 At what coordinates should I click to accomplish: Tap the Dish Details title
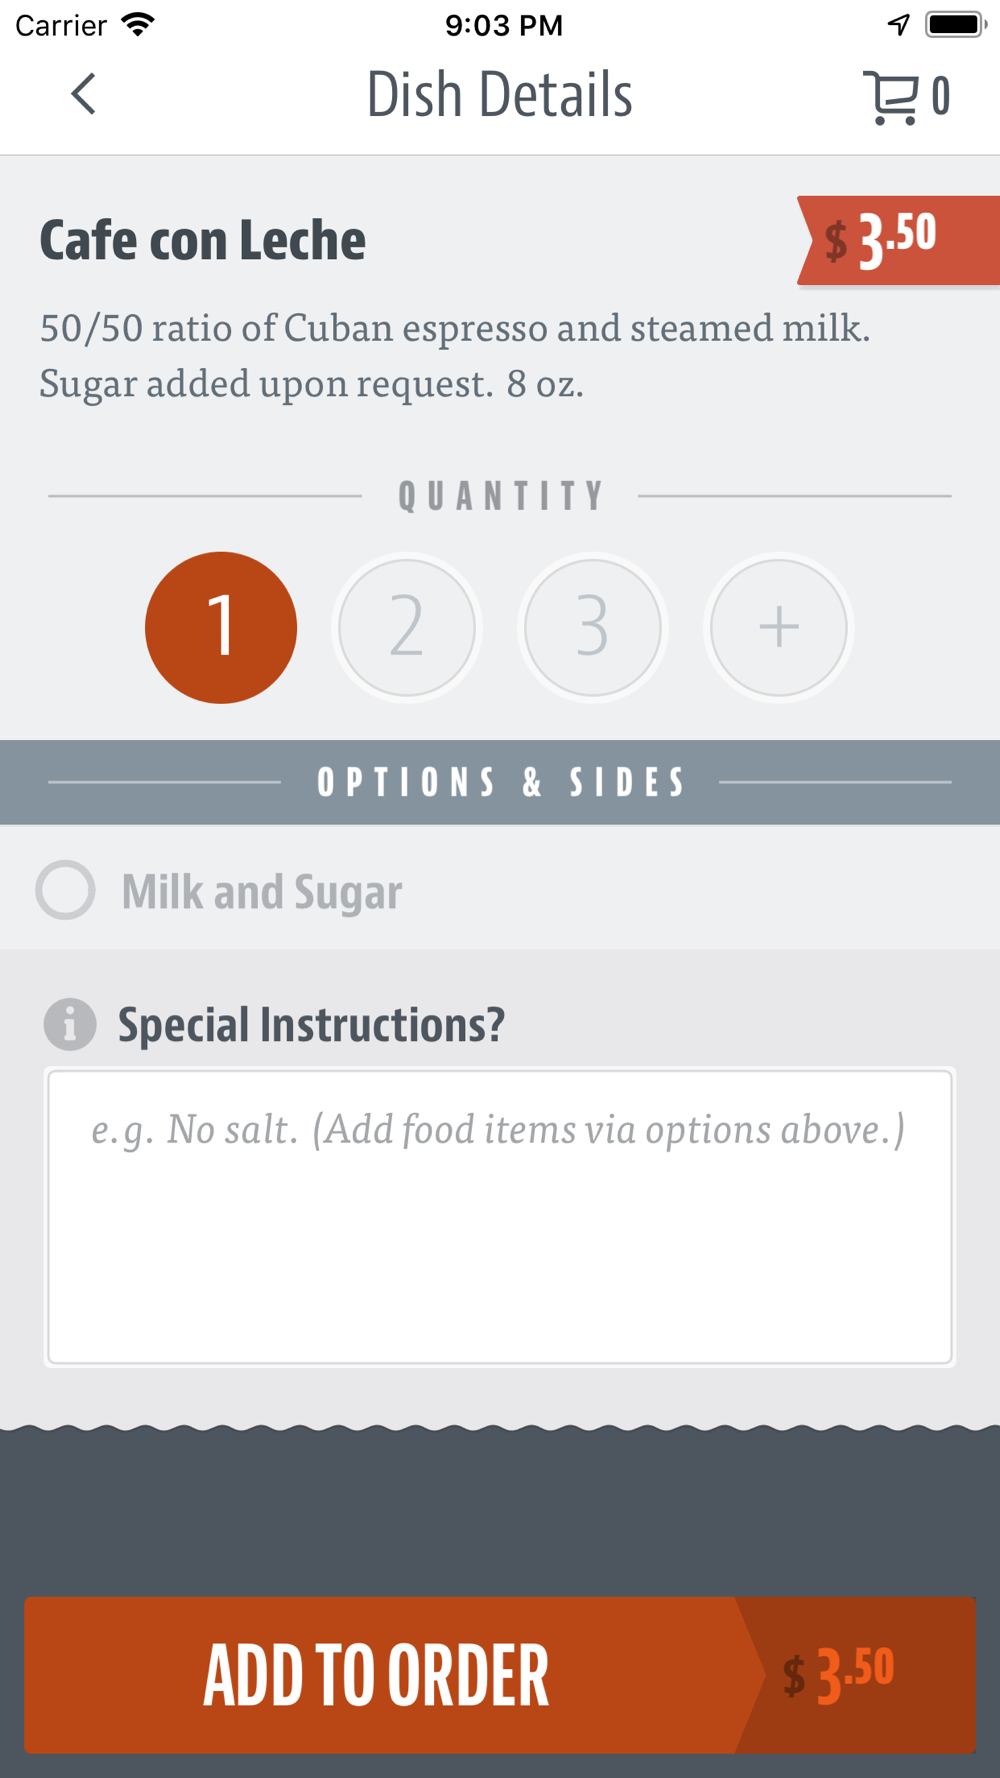(x=500, y=95)
